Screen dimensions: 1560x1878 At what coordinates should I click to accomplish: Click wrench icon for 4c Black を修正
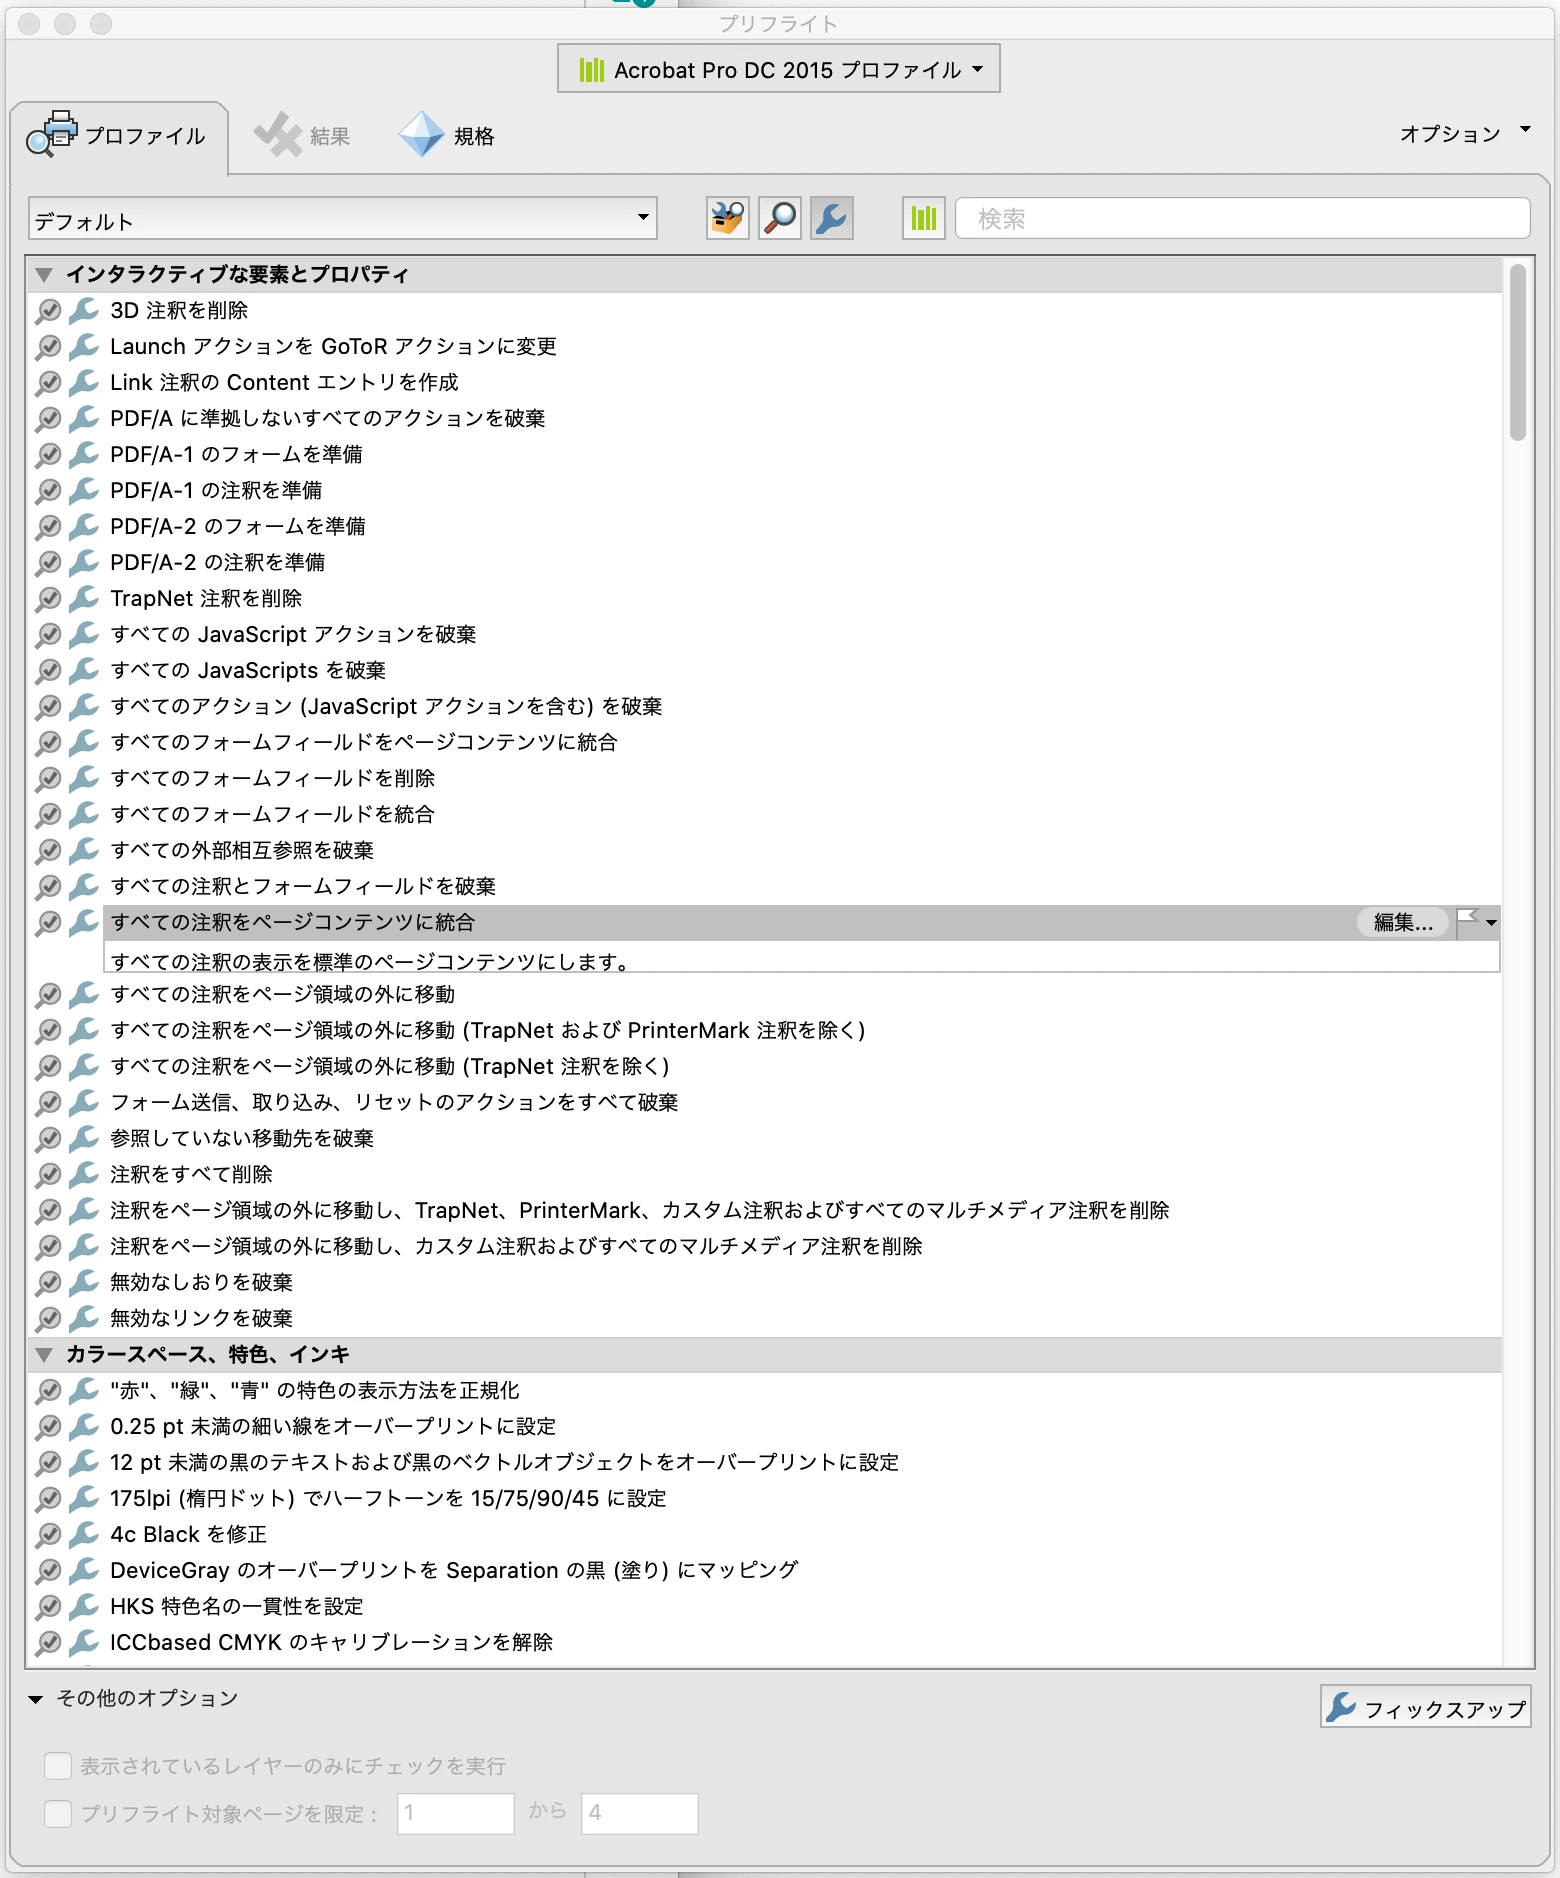(84, 1534)
